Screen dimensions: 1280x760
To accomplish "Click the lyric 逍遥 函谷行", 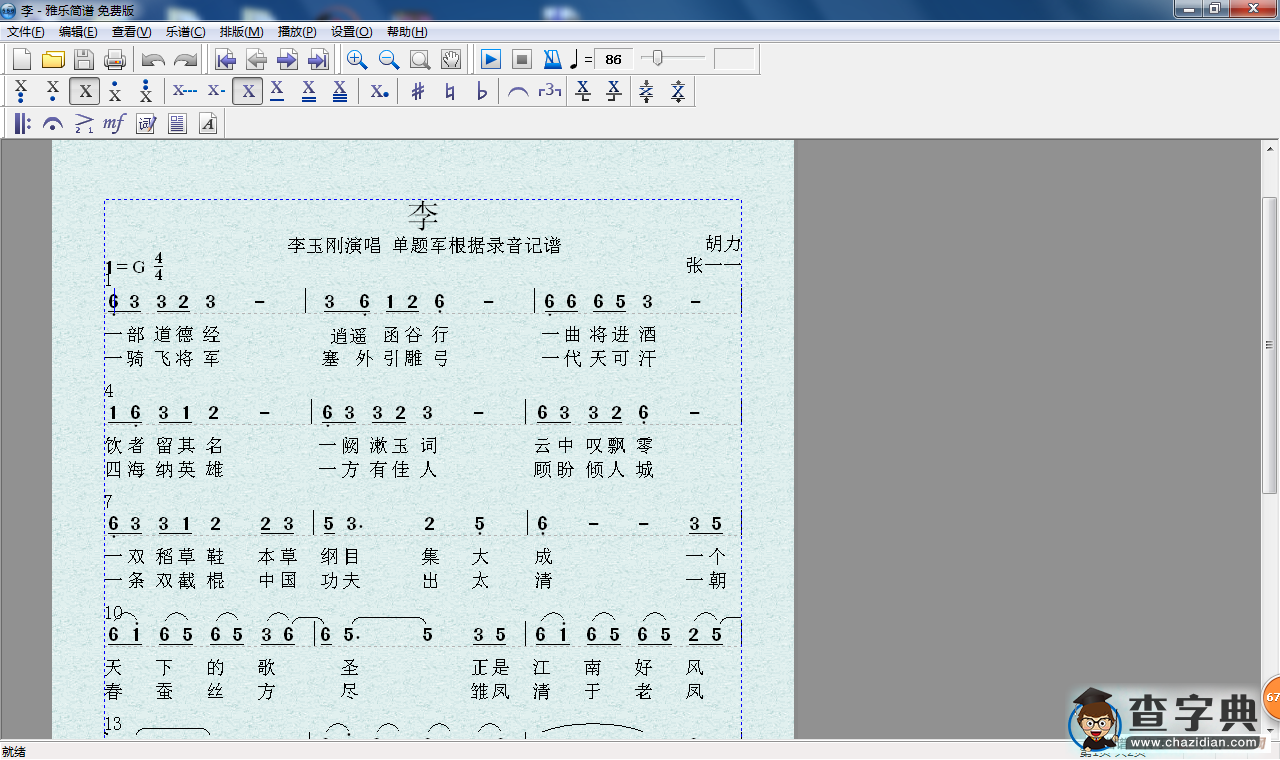I will (391, 334).
